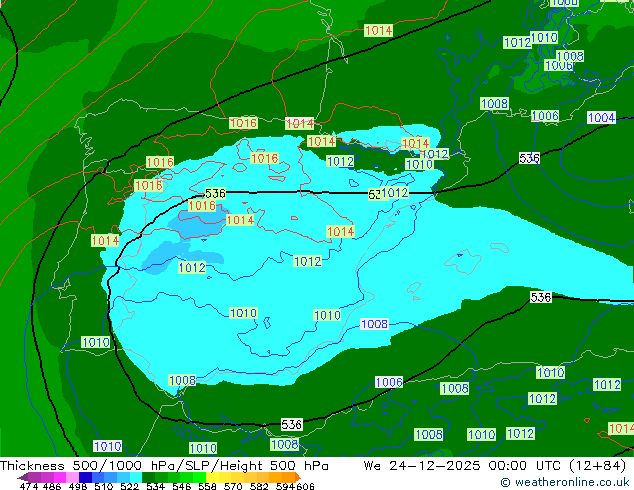
Task: Click legend value 486
Action: pyautogui.click(x=52, y=486)
